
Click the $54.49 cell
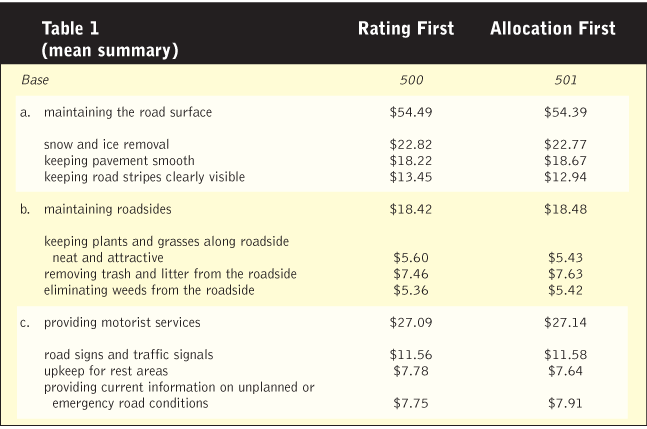(x=409, y=112)
